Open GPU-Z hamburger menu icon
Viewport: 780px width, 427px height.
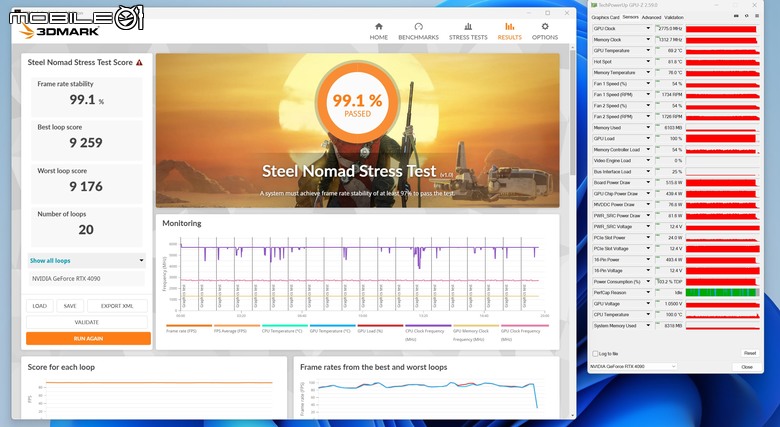coord(757,16)
